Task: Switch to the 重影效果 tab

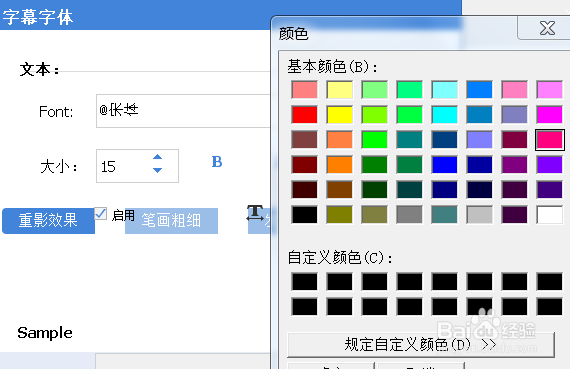Action: click(x=48, y=221)
